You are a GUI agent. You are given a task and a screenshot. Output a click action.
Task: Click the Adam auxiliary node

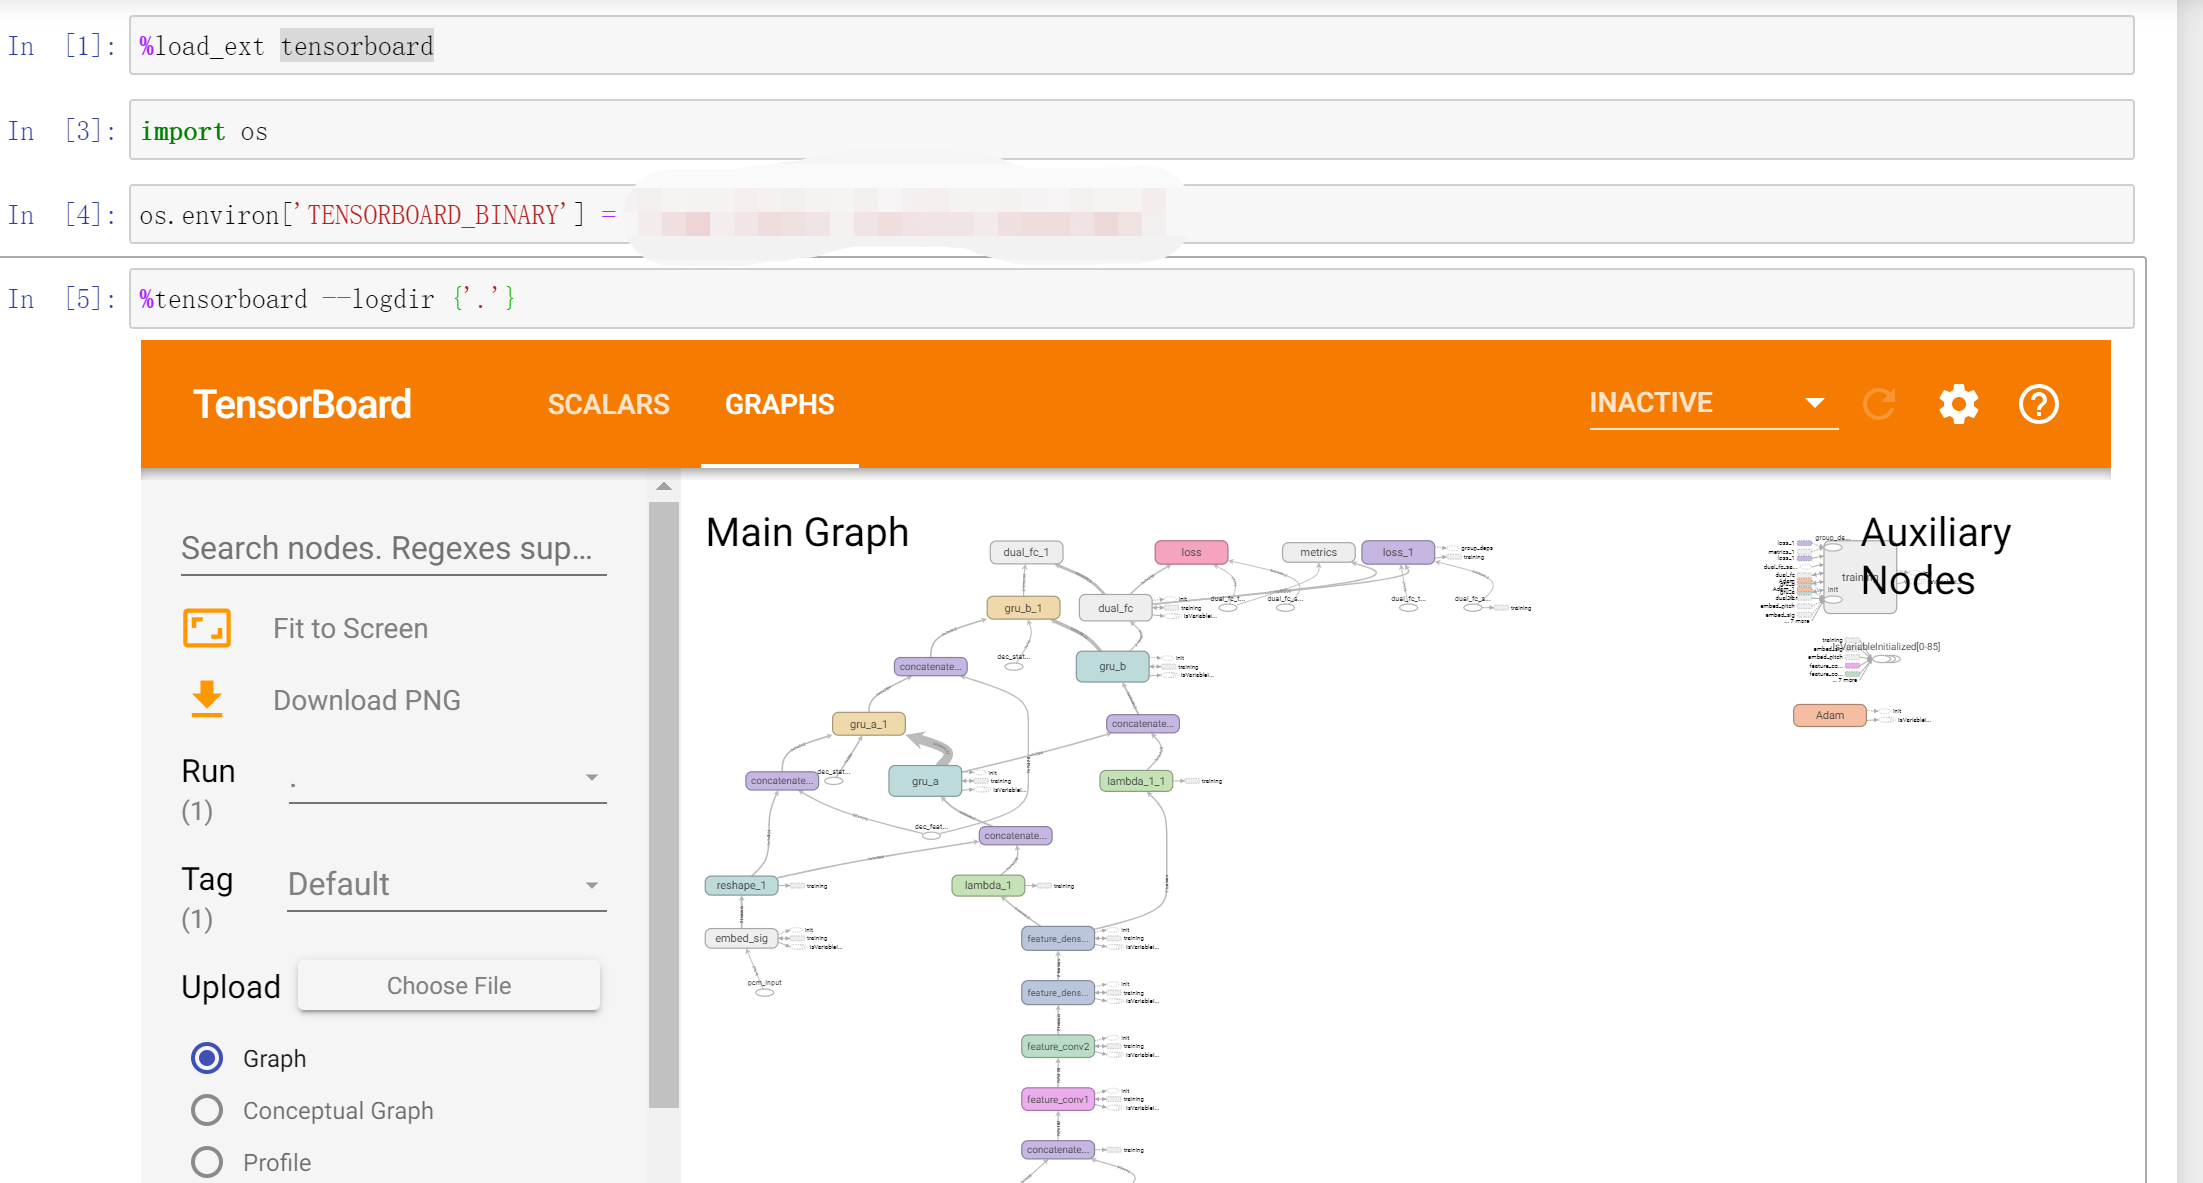tap(1829, 715)
